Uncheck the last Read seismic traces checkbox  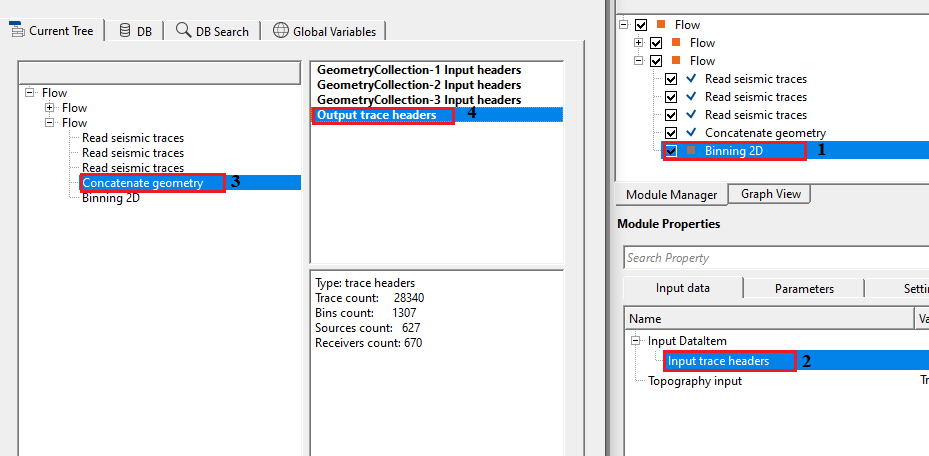(671, 115)
